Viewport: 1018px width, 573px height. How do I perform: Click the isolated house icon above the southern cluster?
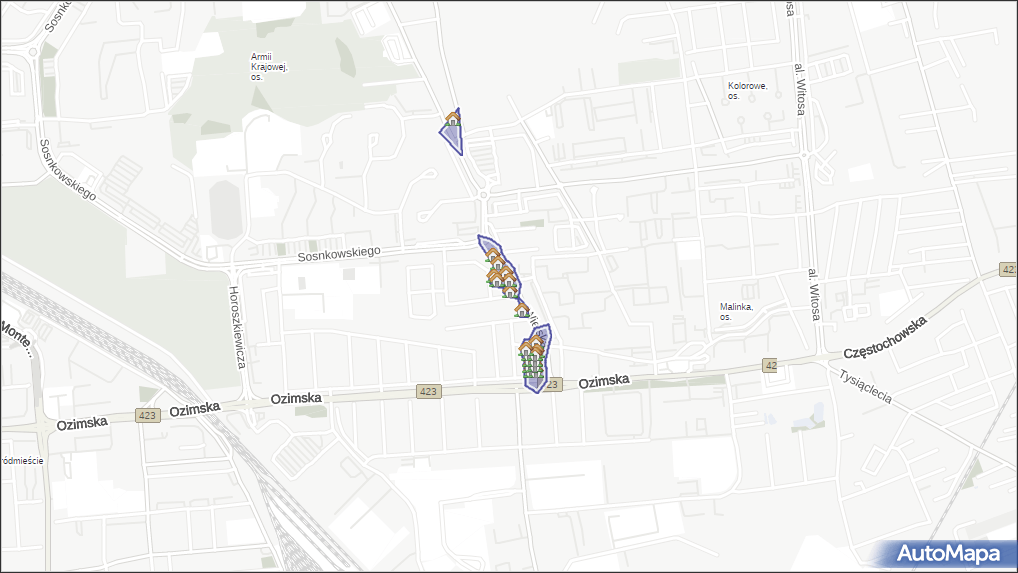(522, 309)
